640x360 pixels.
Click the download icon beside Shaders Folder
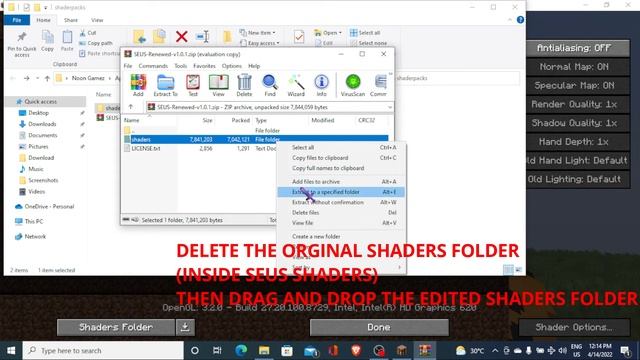185,327
